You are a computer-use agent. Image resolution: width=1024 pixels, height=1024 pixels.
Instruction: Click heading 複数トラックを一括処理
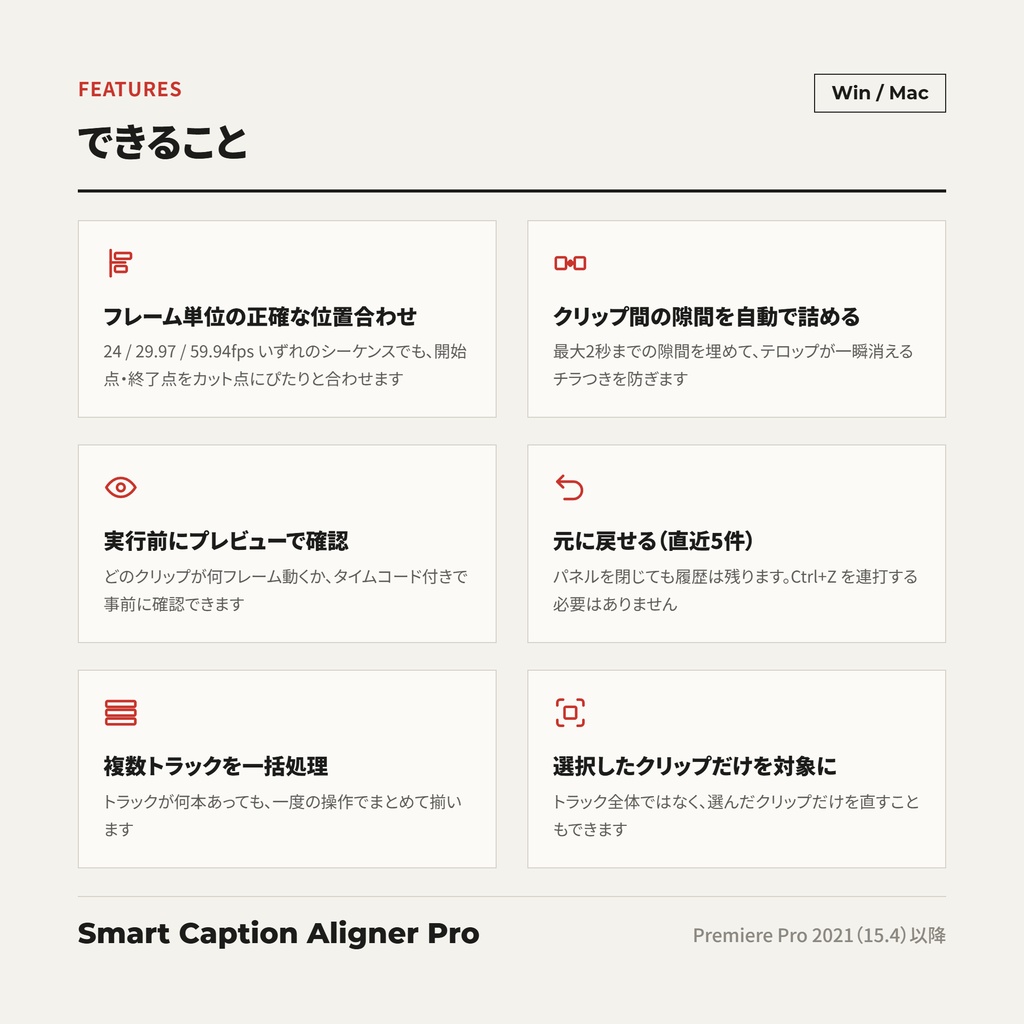click(216, 766)
